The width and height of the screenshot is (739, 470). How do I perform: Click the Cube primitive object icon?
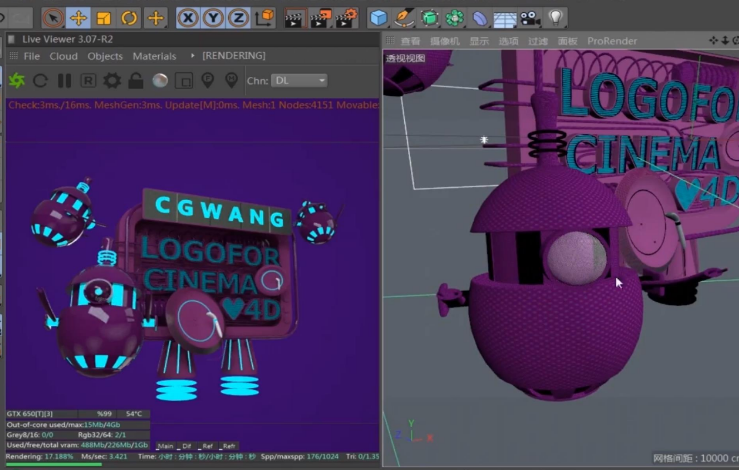[378, 17]
